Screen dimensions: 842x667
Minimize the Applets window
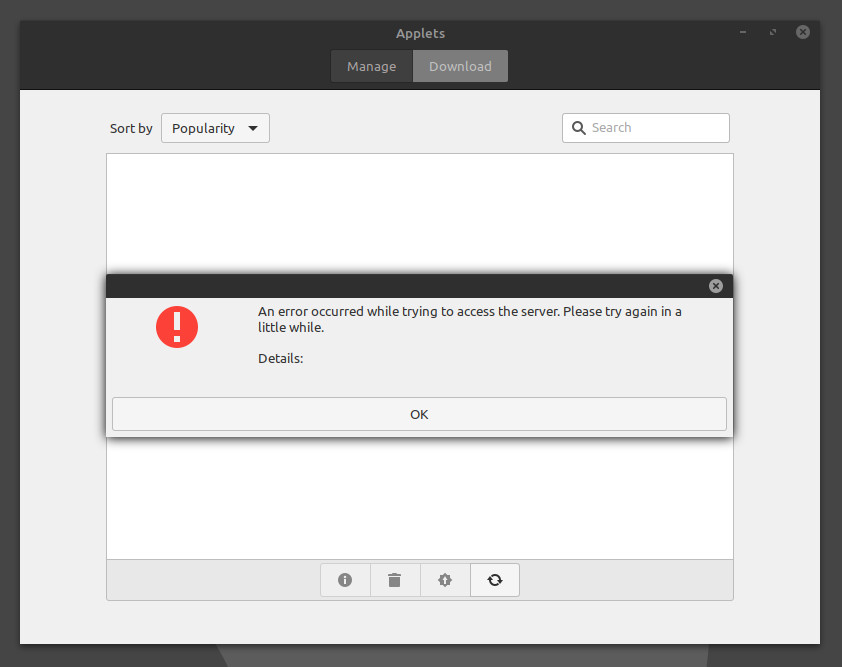pos(743,32)
